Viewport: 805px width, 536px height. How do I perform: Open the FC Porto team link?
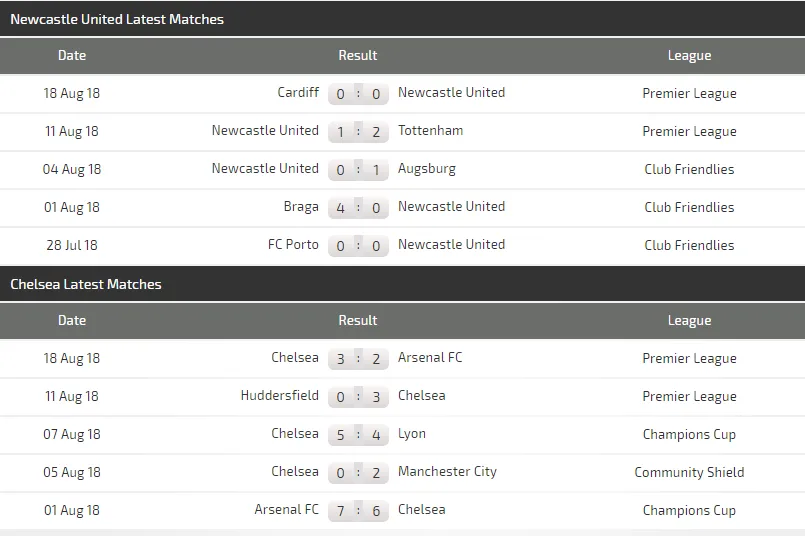tap(293, 245)
